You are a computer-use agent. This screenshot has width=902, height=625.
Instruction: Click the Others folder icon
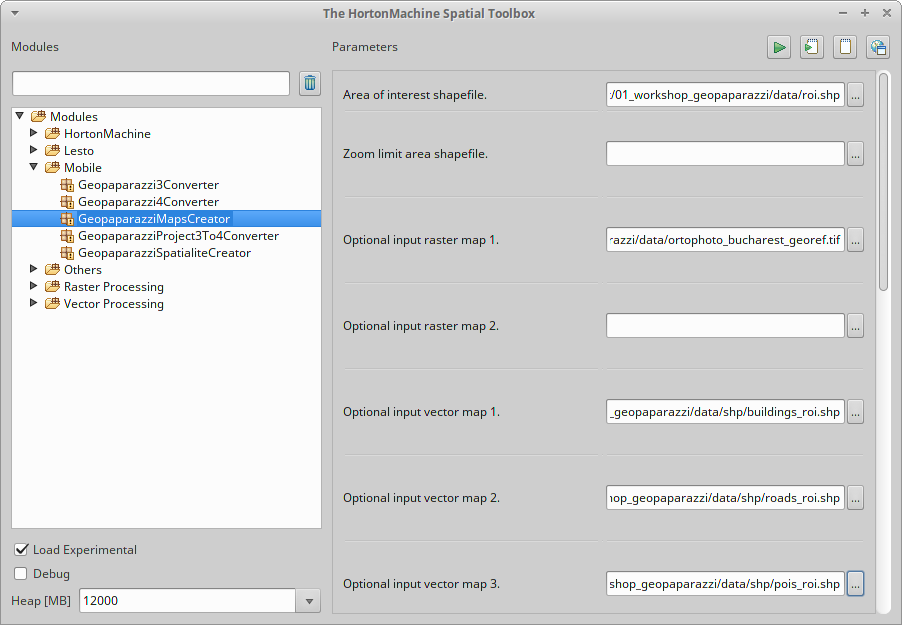point(52,269)
